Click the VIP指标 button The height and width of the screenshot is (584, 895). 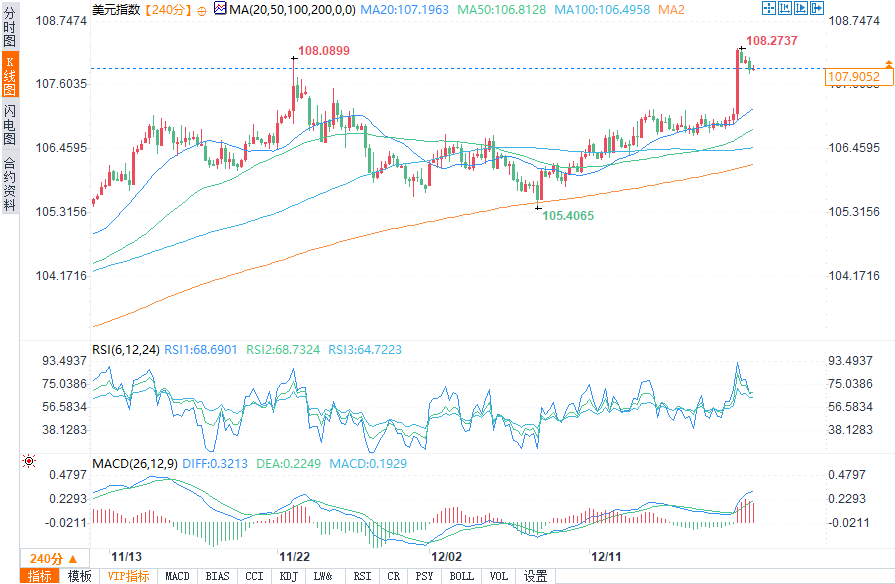point(128,576)
